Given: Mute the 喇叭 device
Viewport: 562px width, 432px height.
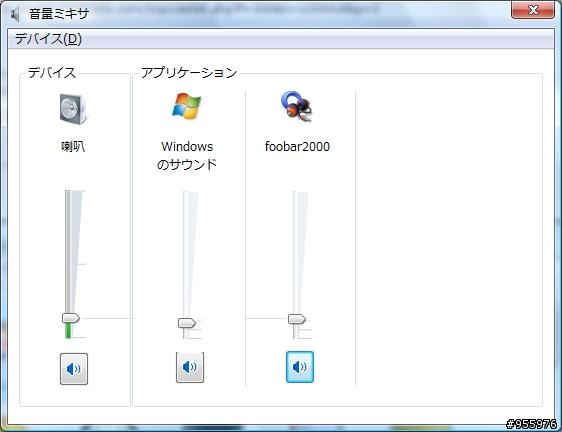Looking at the screenshot, I should [x=74, y=369].
